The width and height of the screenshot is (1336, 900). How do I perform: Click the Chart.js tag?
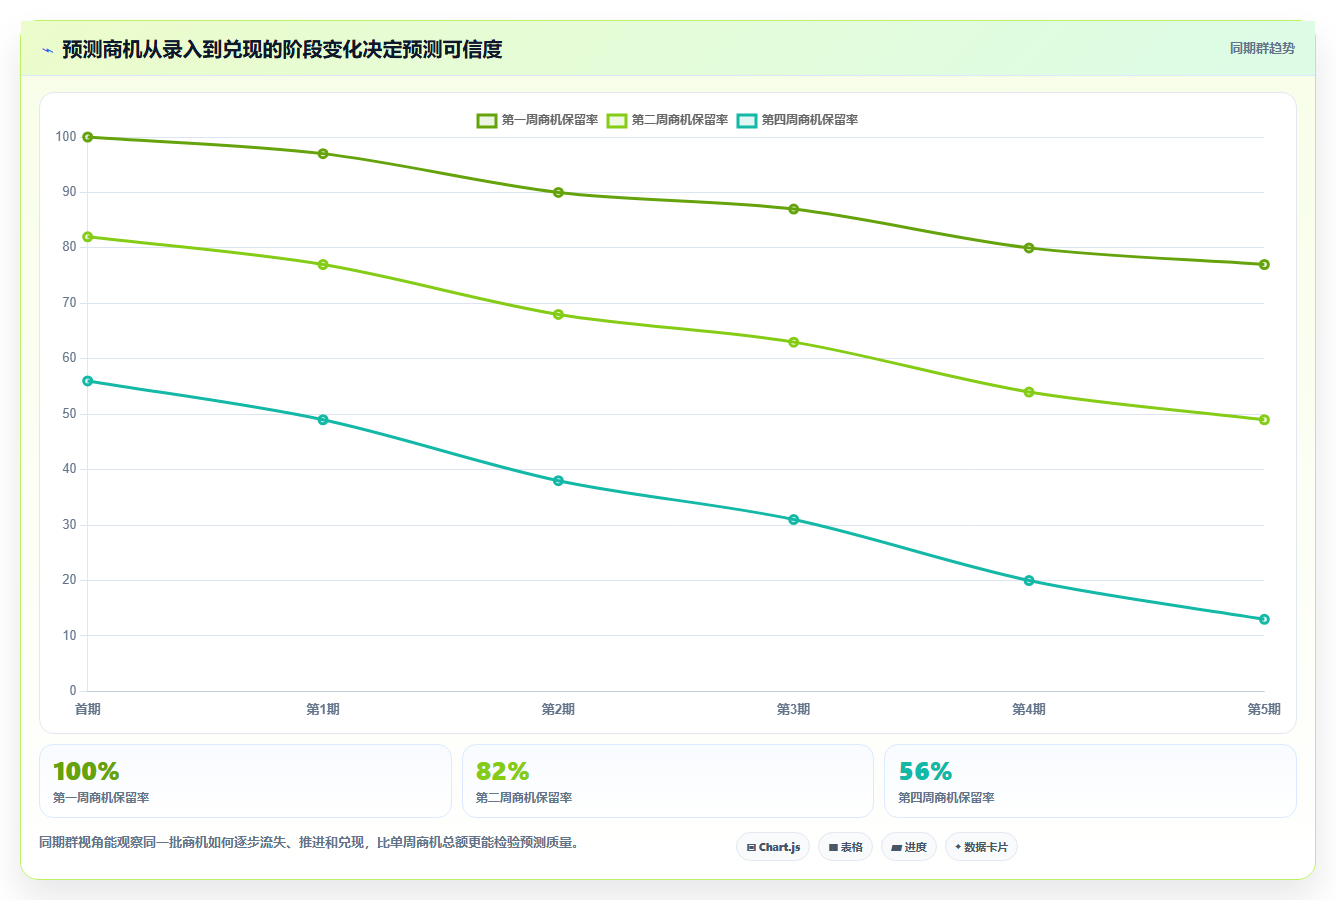point(773,847)
